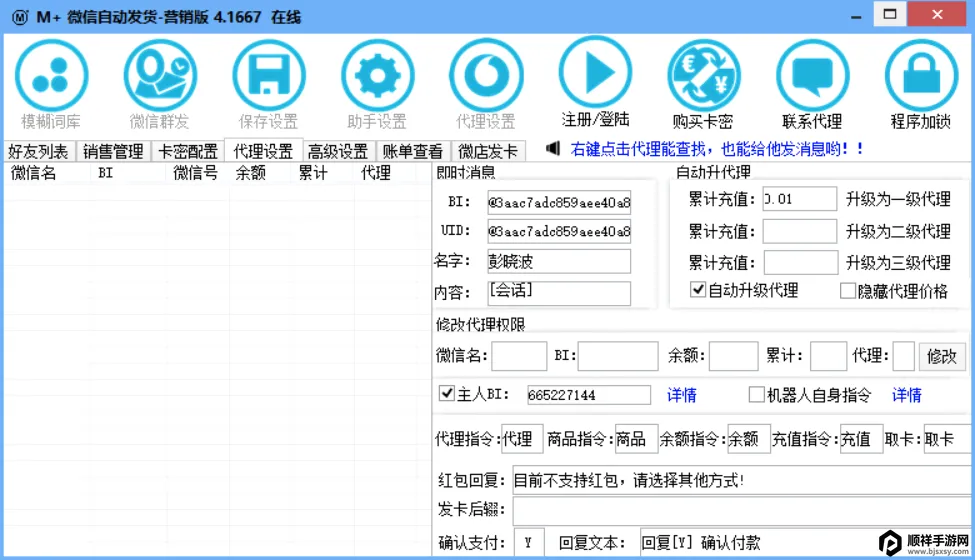Open the 代理设置 toolbar icon

tap(486, 75)
